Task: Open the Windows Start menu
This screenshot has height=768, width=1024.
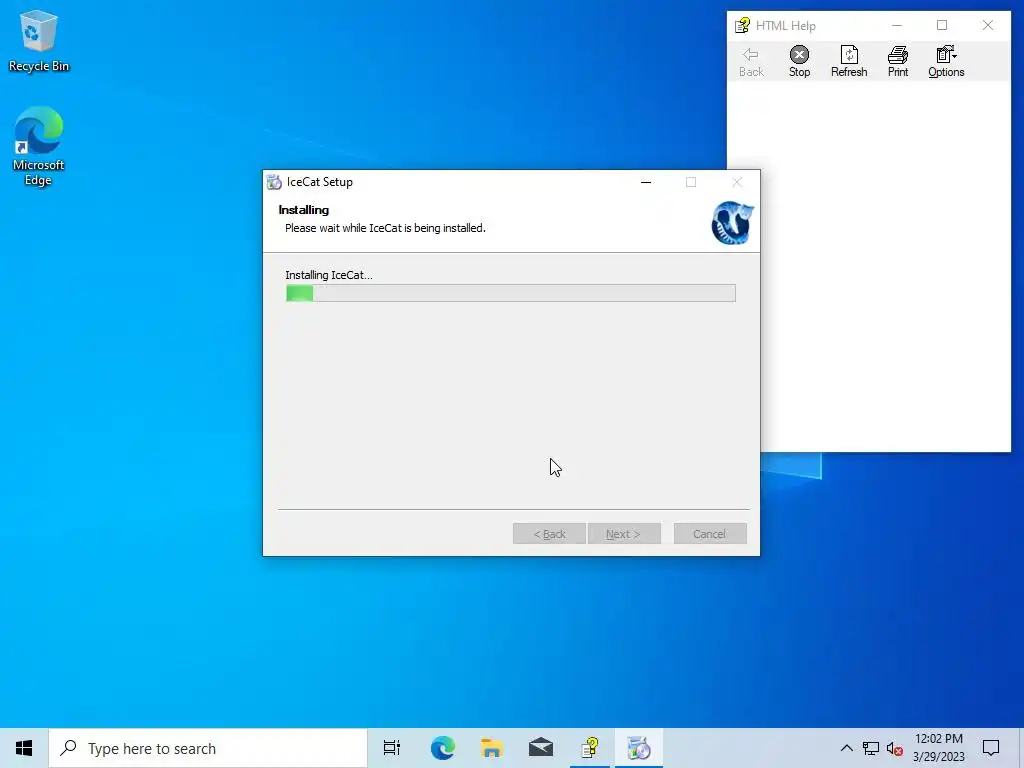Action: [24, 748]
